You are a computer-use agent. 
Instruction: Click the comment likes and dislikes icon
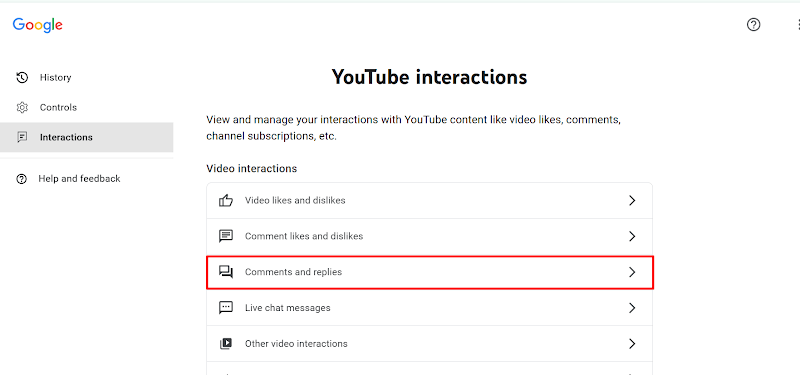click(226, 236)
